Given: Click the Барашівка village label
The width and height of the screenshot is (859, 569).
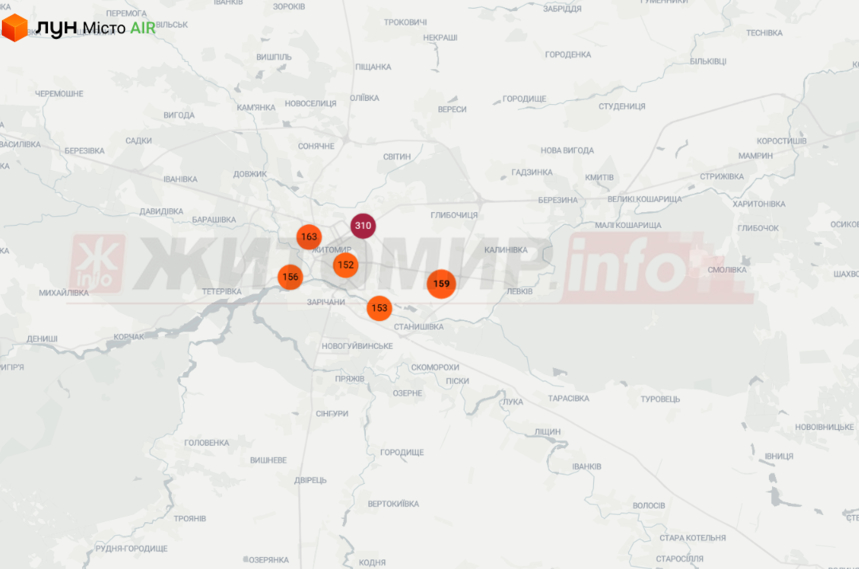Looking at the screenshot, I should click(214, 220).
